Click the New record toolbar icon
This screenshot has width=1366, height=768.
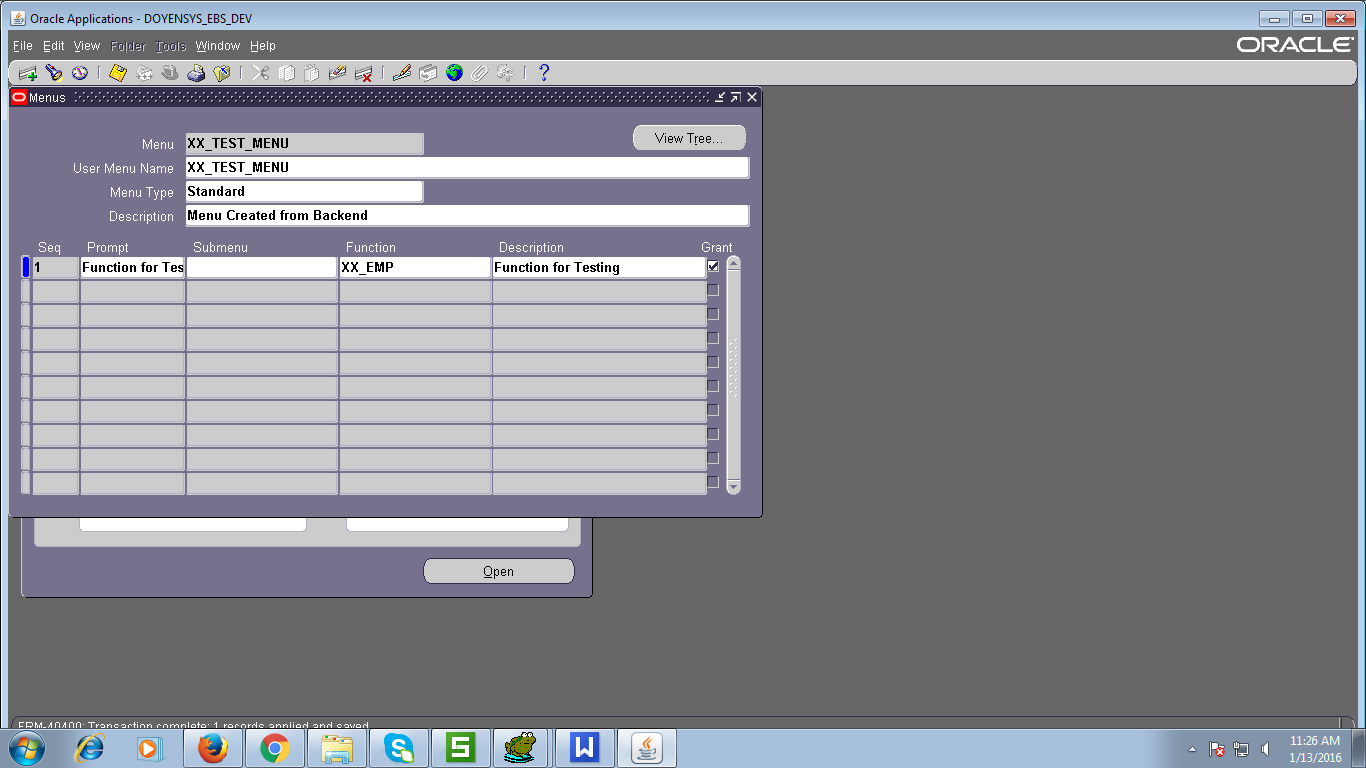[x=27, y=72]
